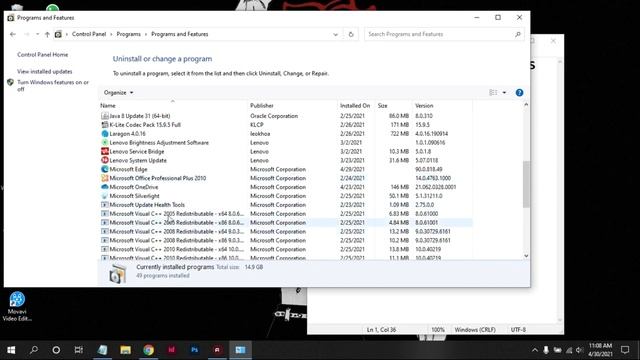Click Windows (CRLF) in Notepad status bar
The image size is (640, 360).
(475, 329)
